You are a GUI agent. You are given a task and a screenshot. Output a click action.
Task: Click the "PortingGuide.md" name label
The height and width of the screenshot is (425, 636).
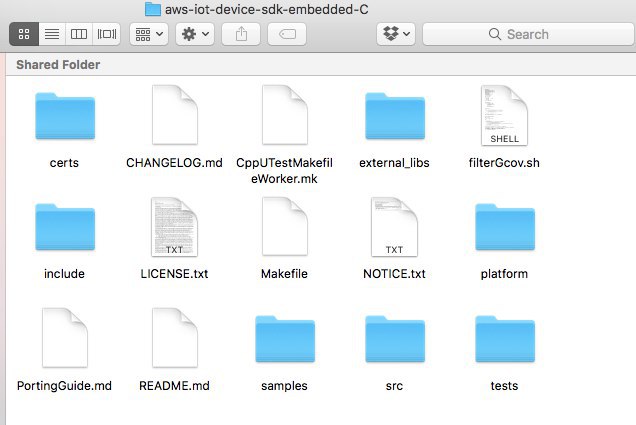click(64, 386)
